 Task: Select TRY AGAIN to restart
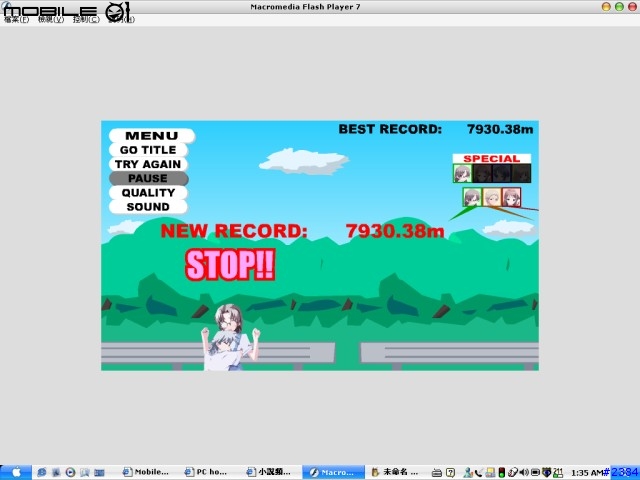(x=148, y=164)
